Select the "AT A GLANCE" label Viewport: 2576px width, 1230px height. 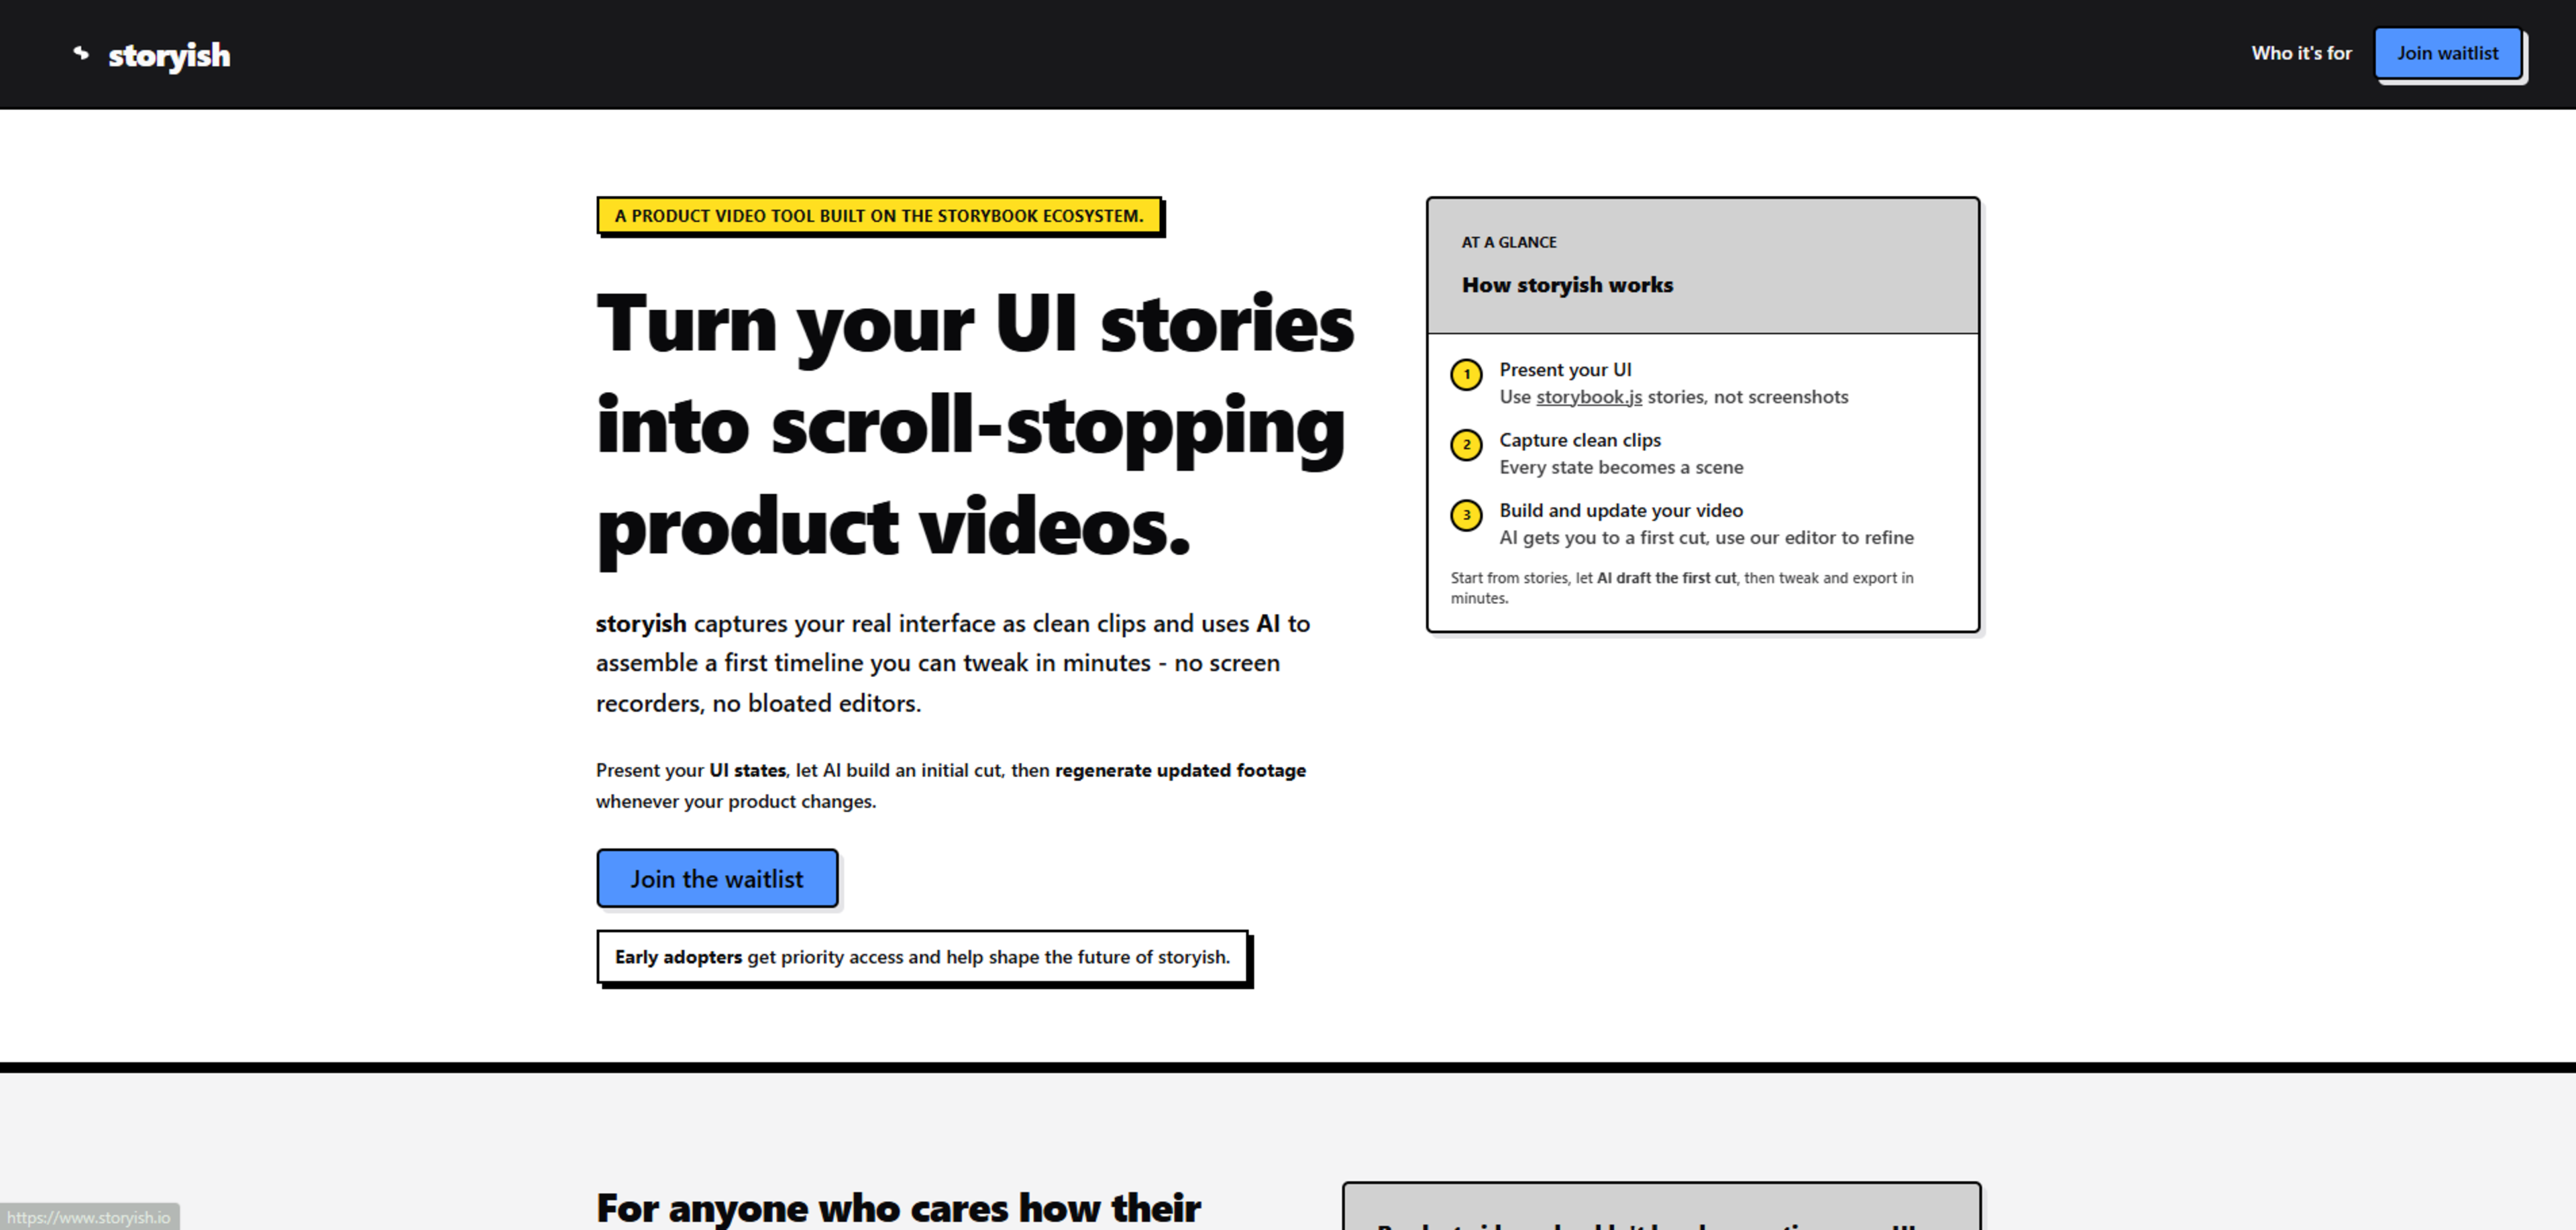pos(1509,242)
